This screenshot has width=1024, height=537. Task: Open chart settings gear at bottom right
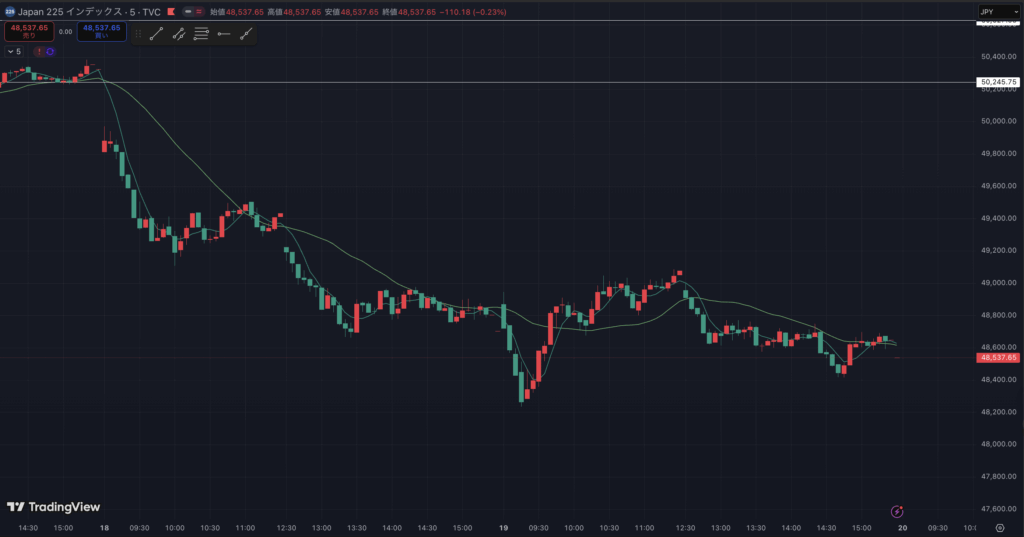1000,526
